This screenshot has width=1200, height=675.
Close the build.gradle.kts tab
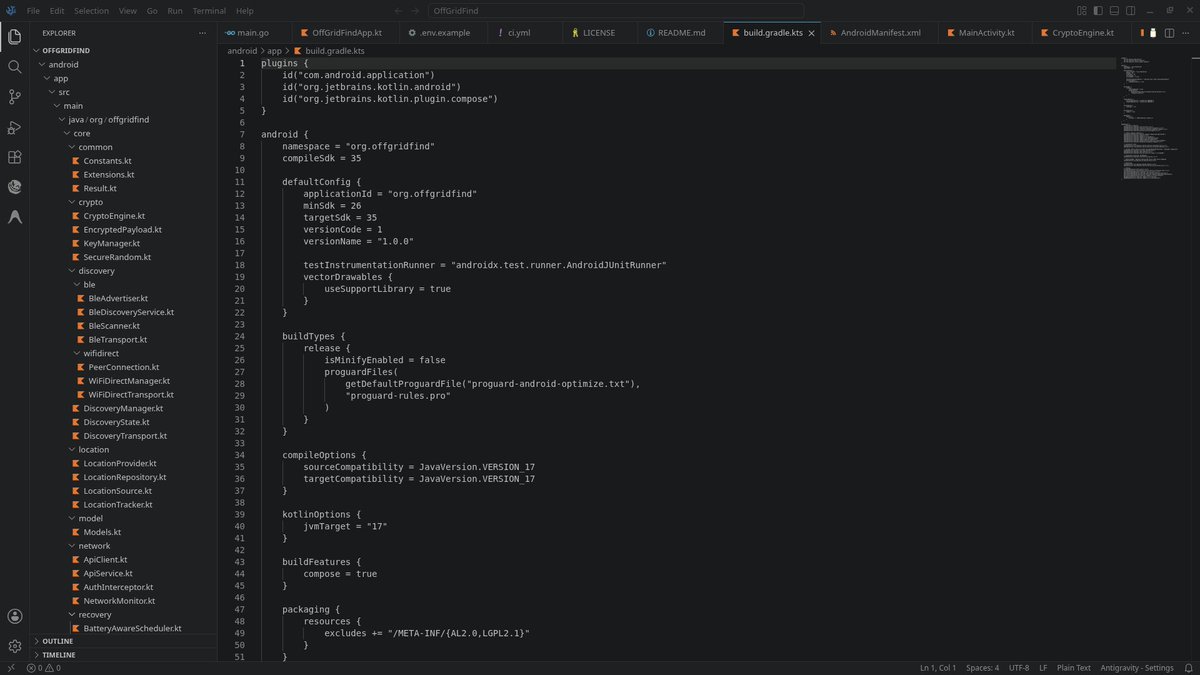click(x=811, y=33)
